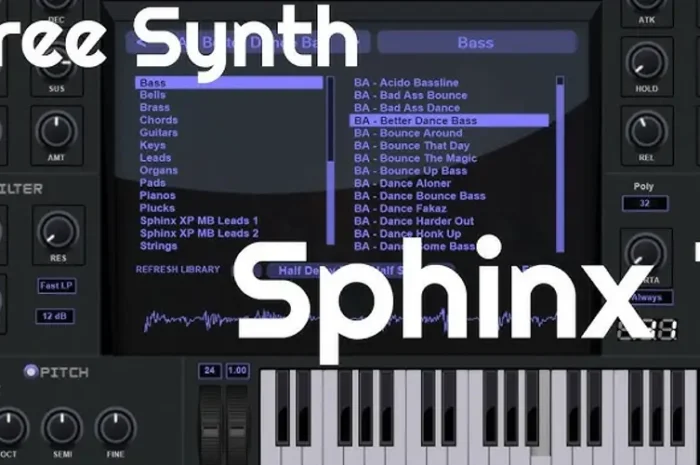Select the Pads category
The height and width of the screenshot is (465, 700).
(152, 183)
